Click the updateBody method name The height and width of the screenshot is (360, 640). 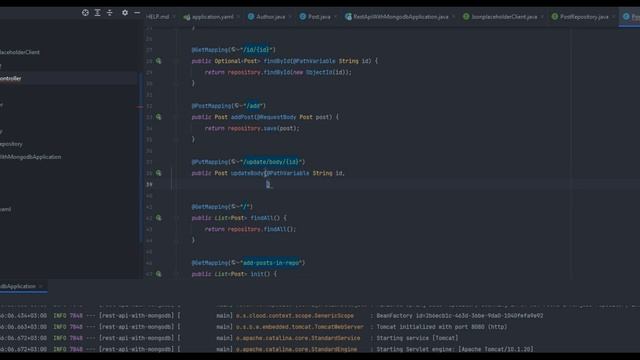click(x=247, y=173)
